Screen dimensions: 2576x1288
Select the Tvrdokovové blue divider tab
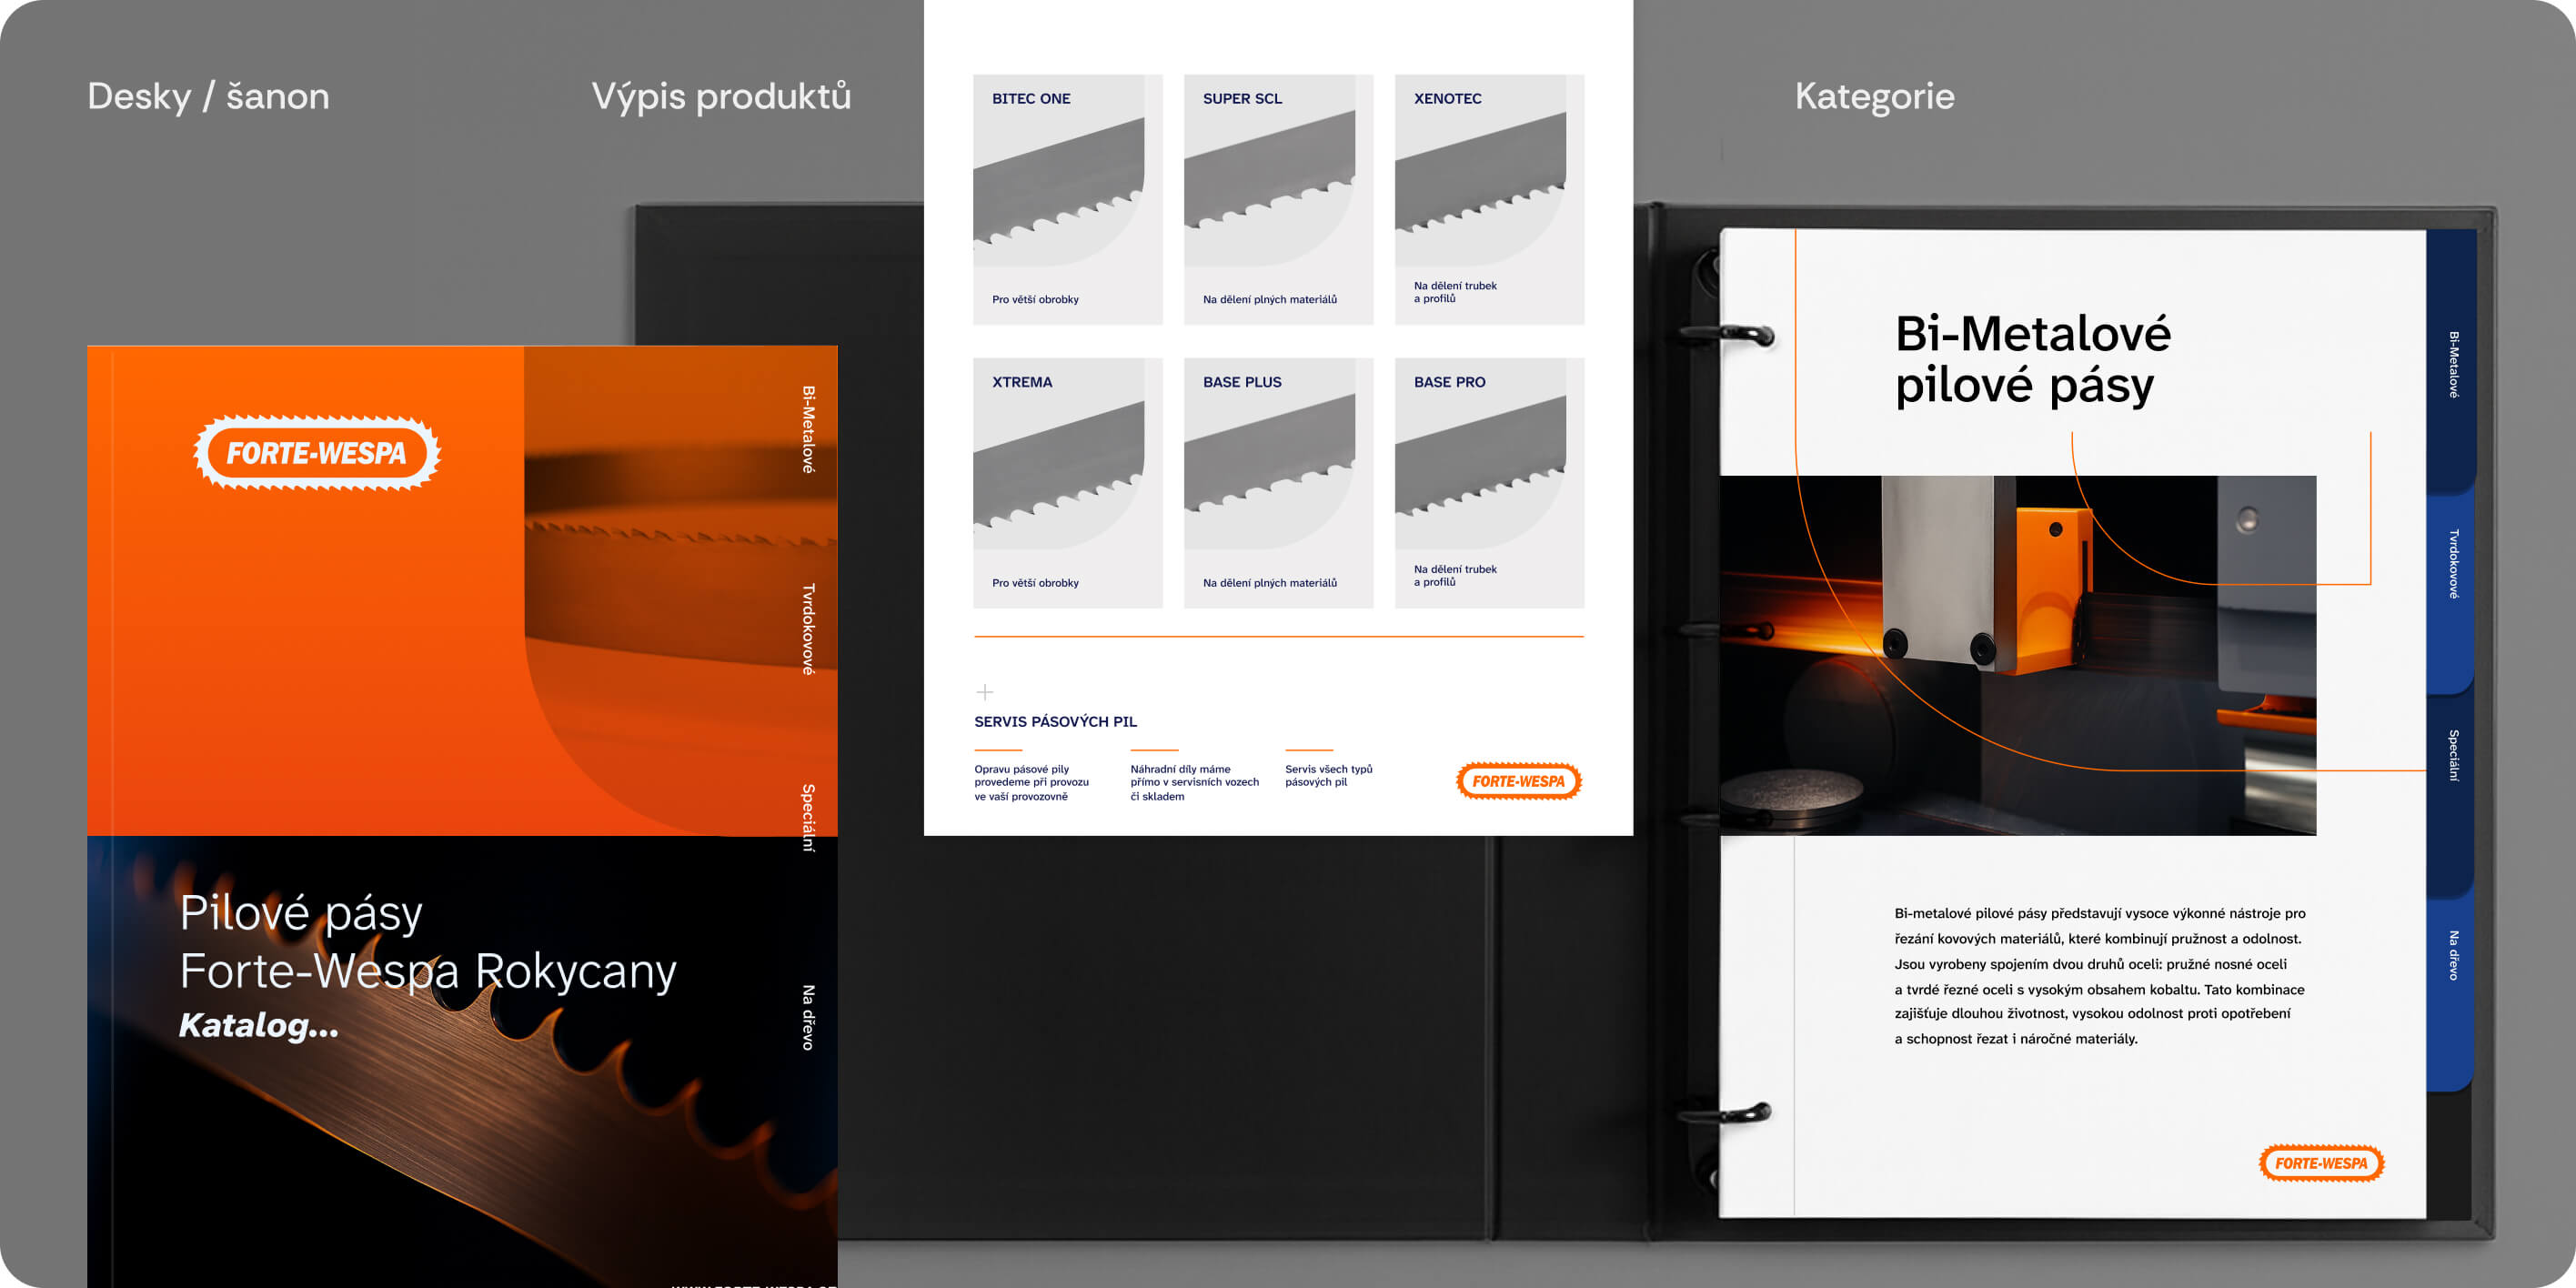2453,564
